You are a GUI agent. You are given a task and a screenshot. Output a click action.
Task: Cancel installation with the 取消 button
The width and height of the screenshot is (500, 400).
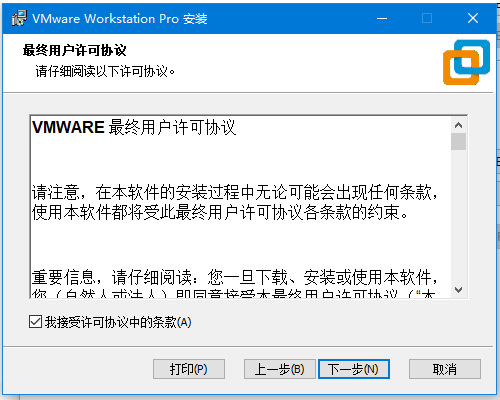pos(445,369)
